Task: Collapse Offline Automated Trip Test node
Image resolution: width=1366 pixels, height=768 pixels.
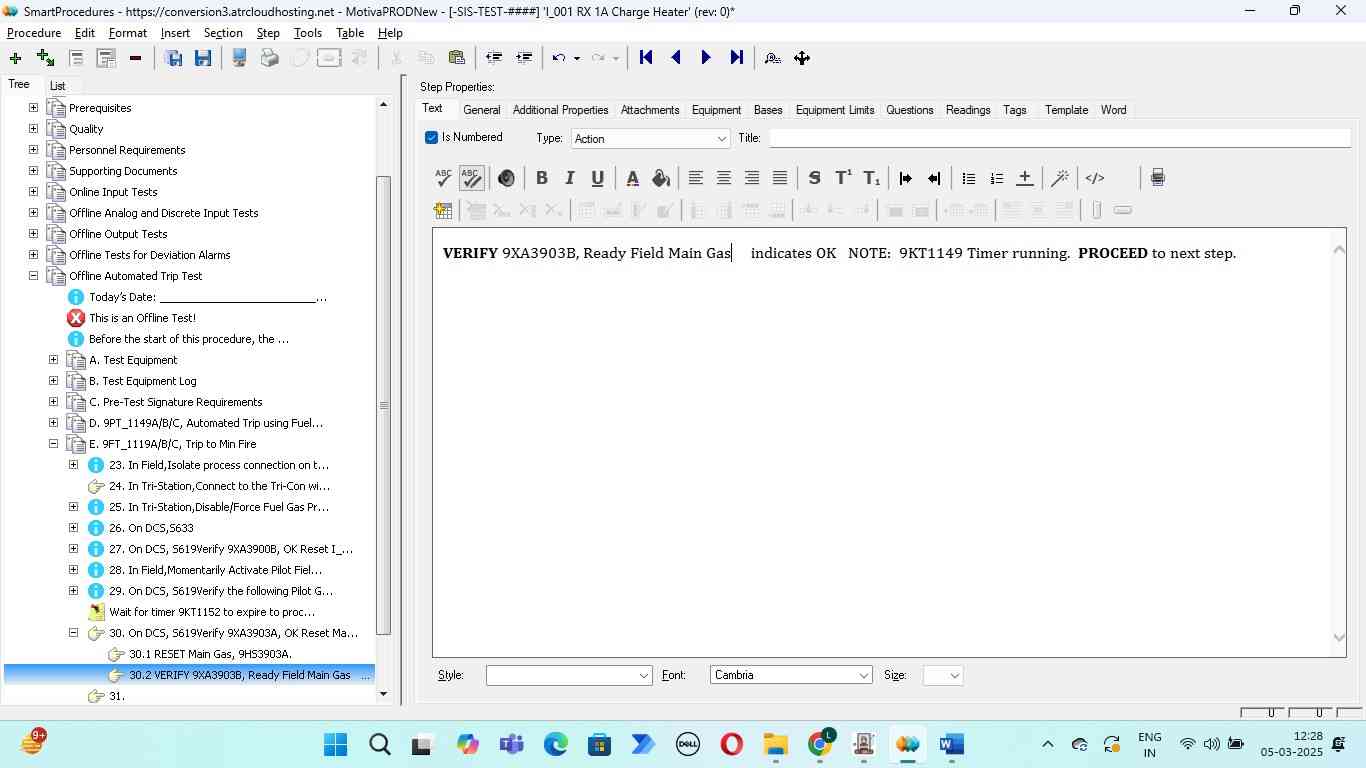Action: tap(33, 276)
